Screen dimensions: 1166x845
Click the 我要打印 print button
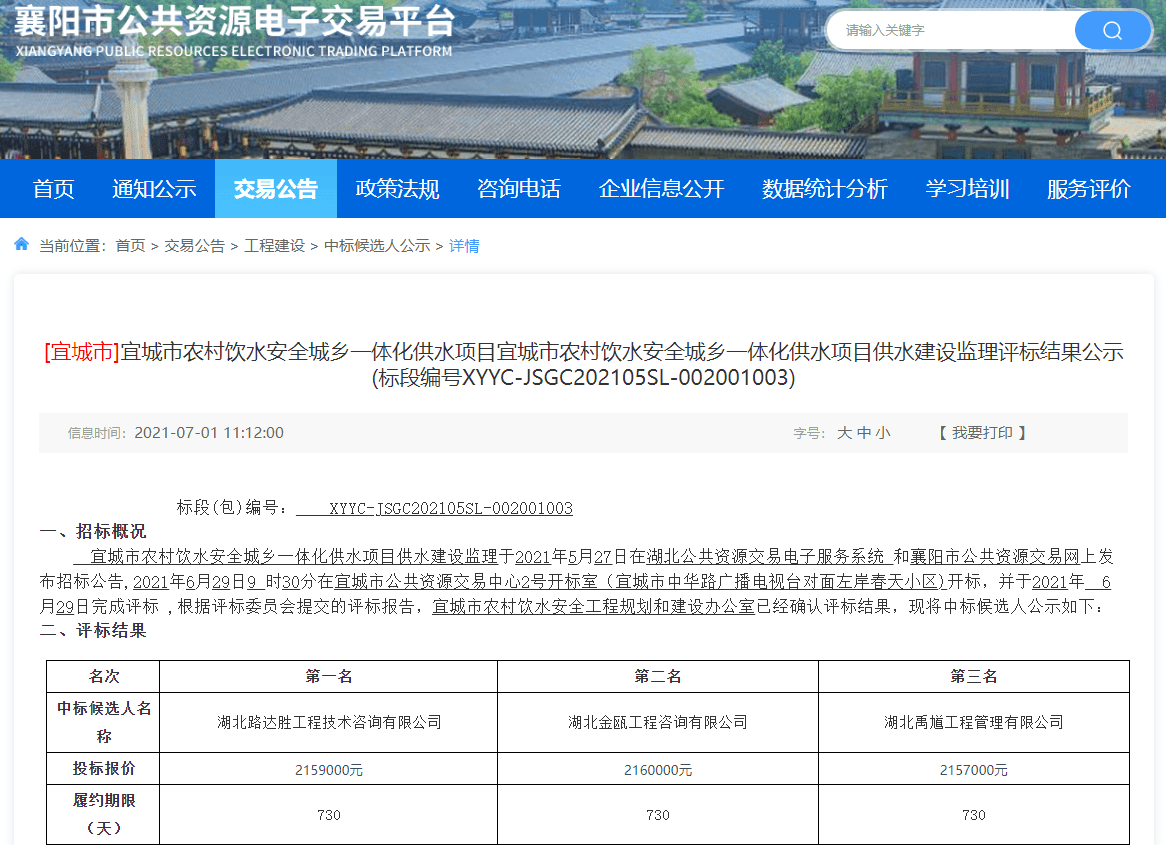[982, 433]
